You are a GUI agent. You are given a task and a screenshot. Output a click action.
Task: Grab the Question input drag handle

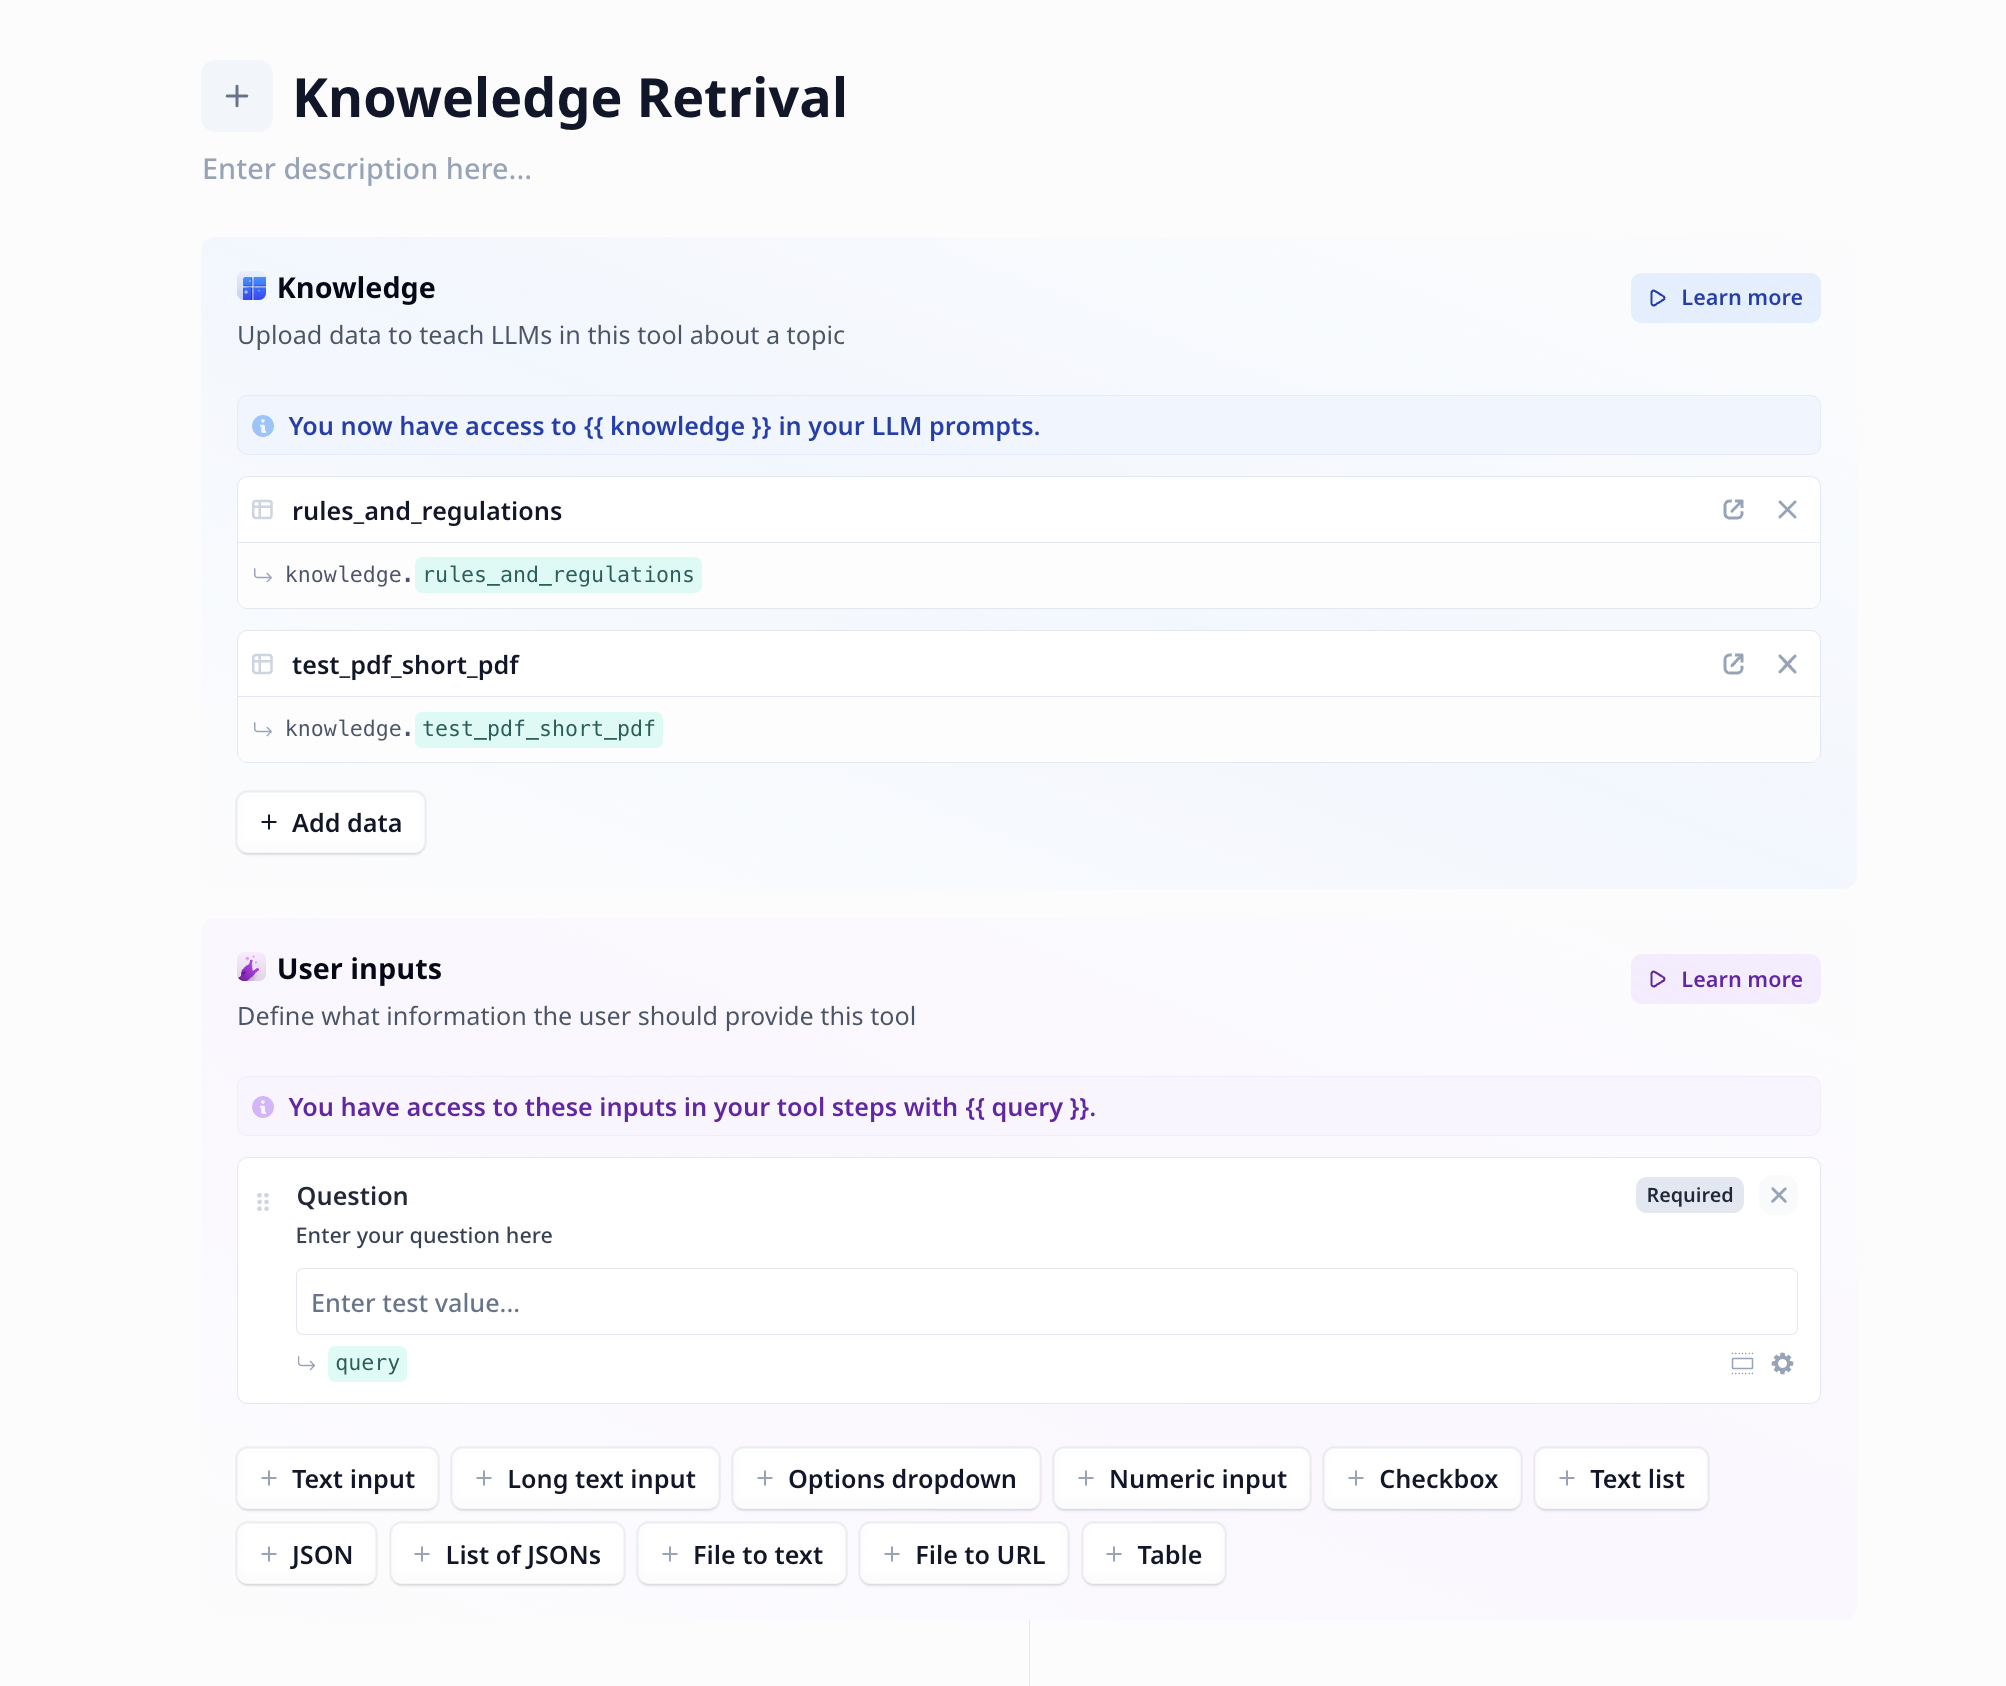point(263,1202)
